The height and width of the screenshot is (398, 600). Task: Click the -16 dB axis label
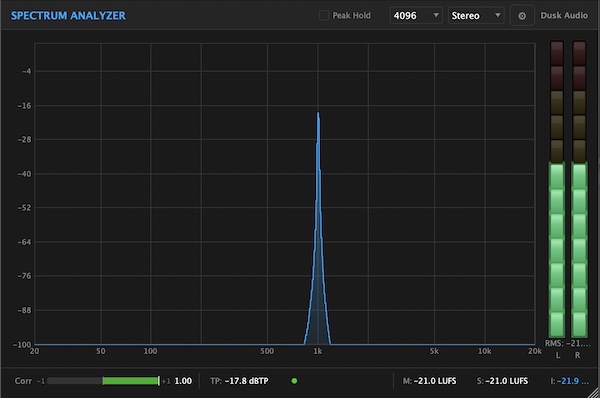click(x=24, y=106)
